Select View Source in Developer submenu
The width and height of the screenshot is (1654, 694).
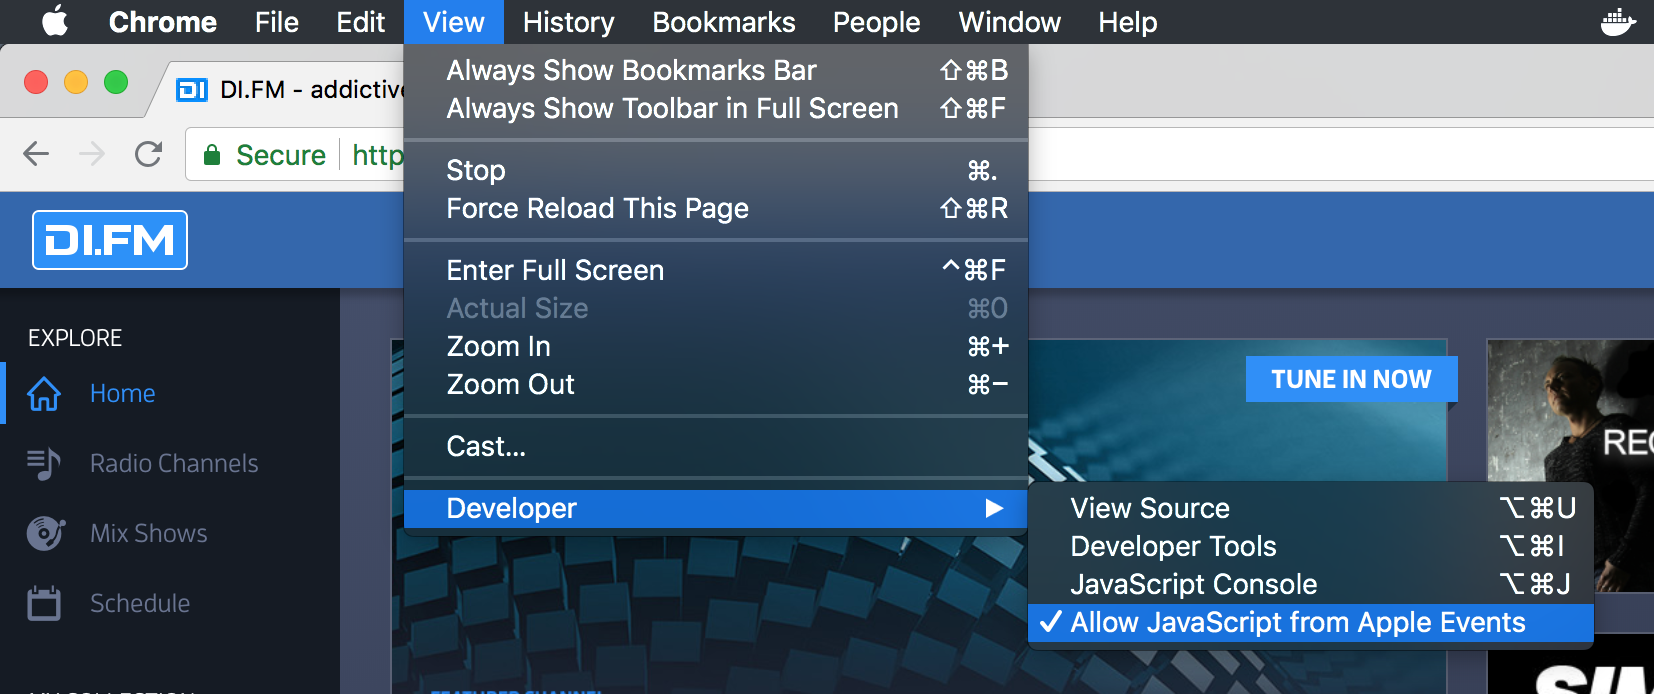click(x=1310, y=508)
